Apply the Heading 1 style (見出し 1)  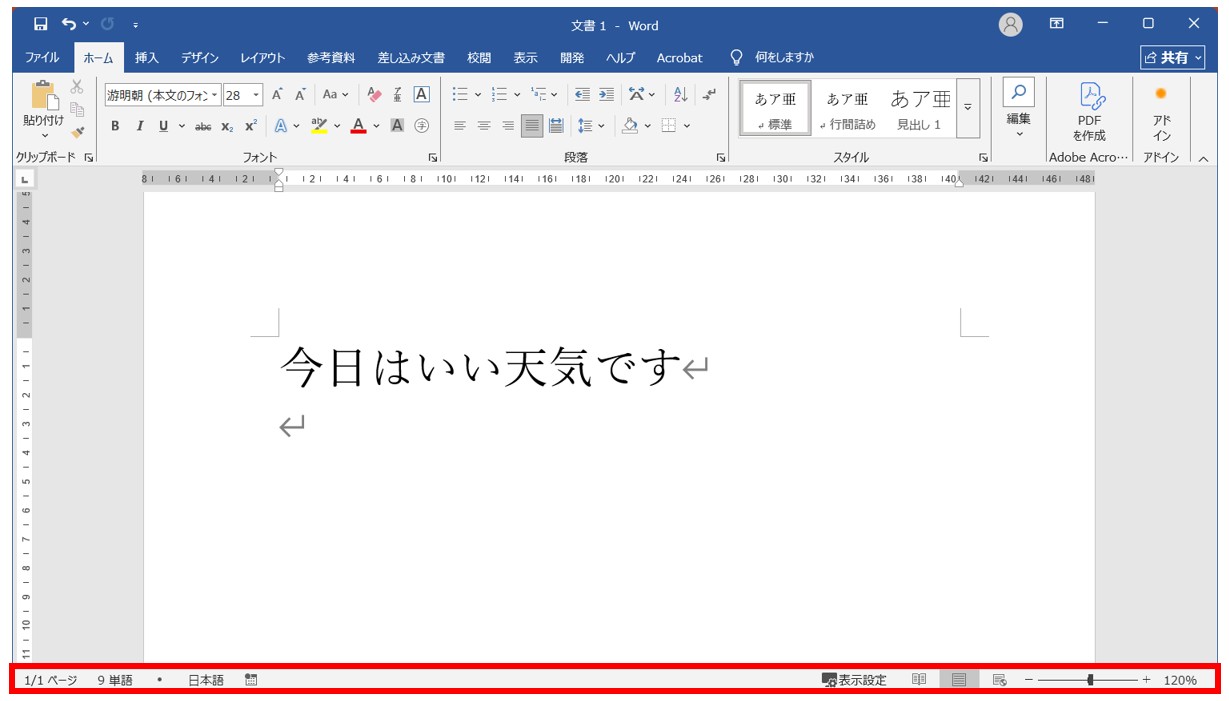click(920, 108)
